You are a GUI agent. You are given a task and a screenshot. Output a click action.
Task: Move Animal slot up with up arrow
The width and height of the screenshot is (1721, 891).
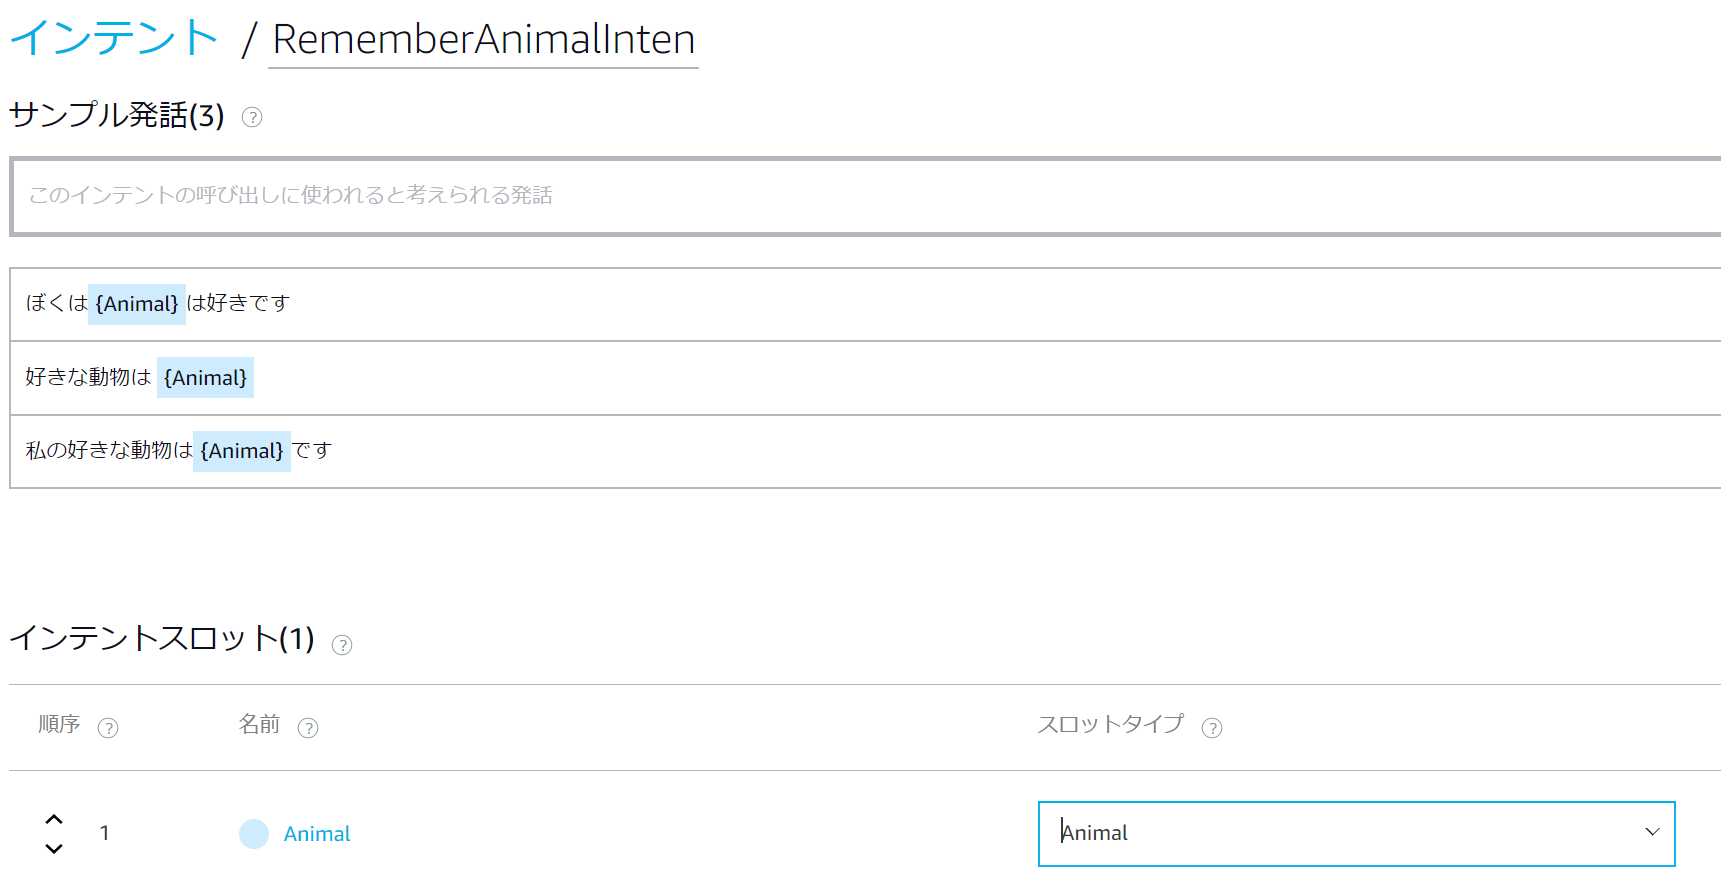pos(54,819)
